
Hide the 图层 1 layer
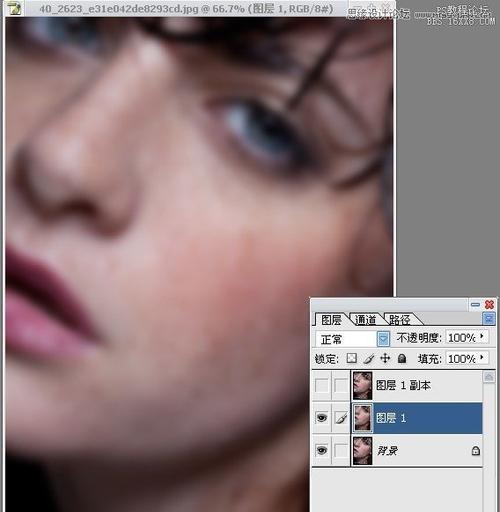pyautogui.click(x=322, y=418)
